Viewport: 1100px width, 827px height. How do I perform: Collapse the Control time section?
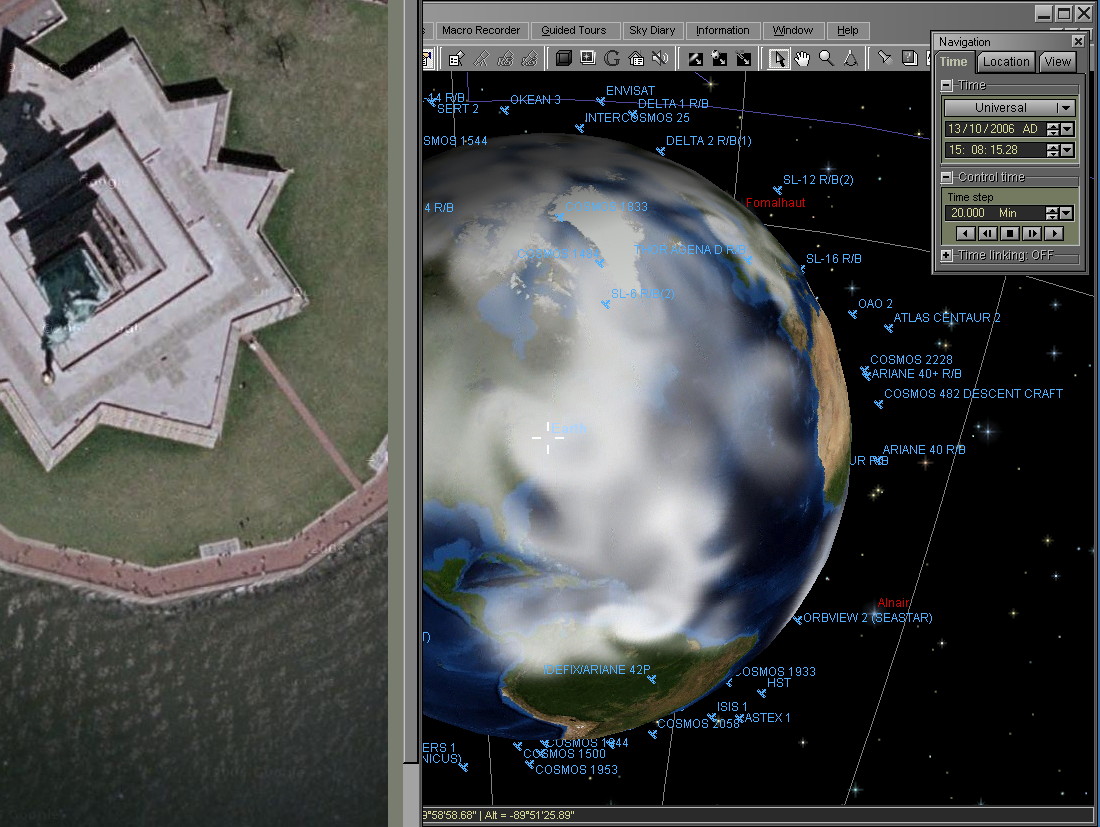pyautogui.click(x=947, y=177)
